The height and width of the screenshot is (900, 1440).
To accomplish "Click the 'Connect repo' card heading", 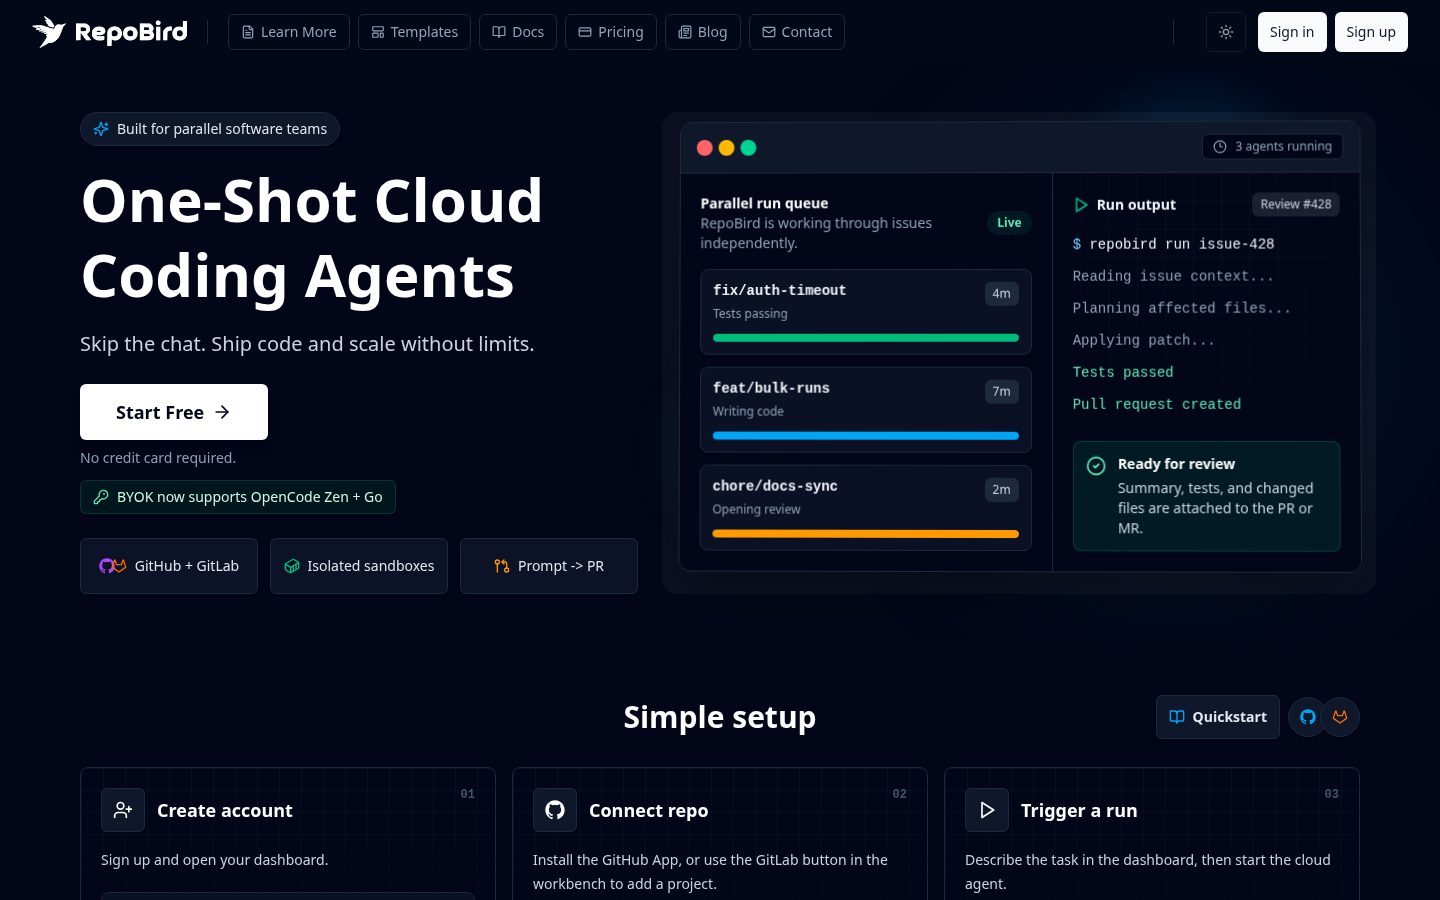I will tap(648, 811).
